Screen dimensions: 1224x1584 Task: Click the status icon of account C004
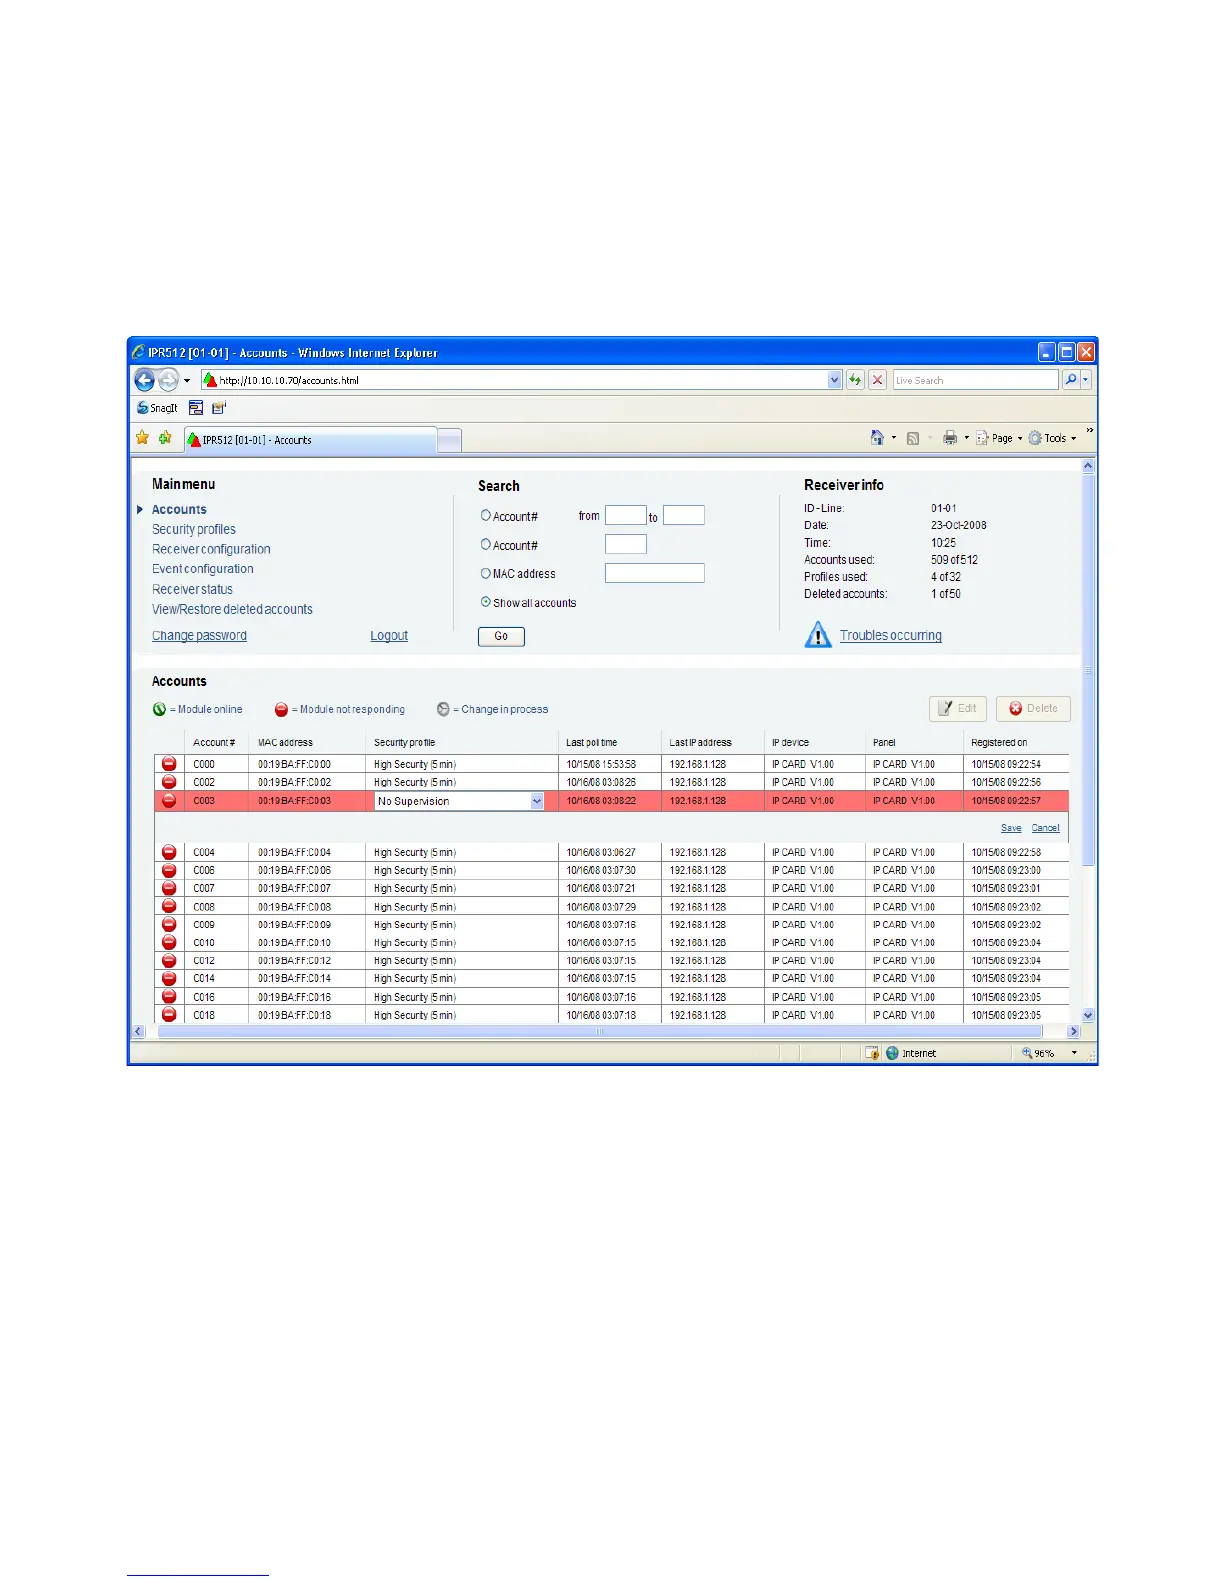tap(169, 852)
